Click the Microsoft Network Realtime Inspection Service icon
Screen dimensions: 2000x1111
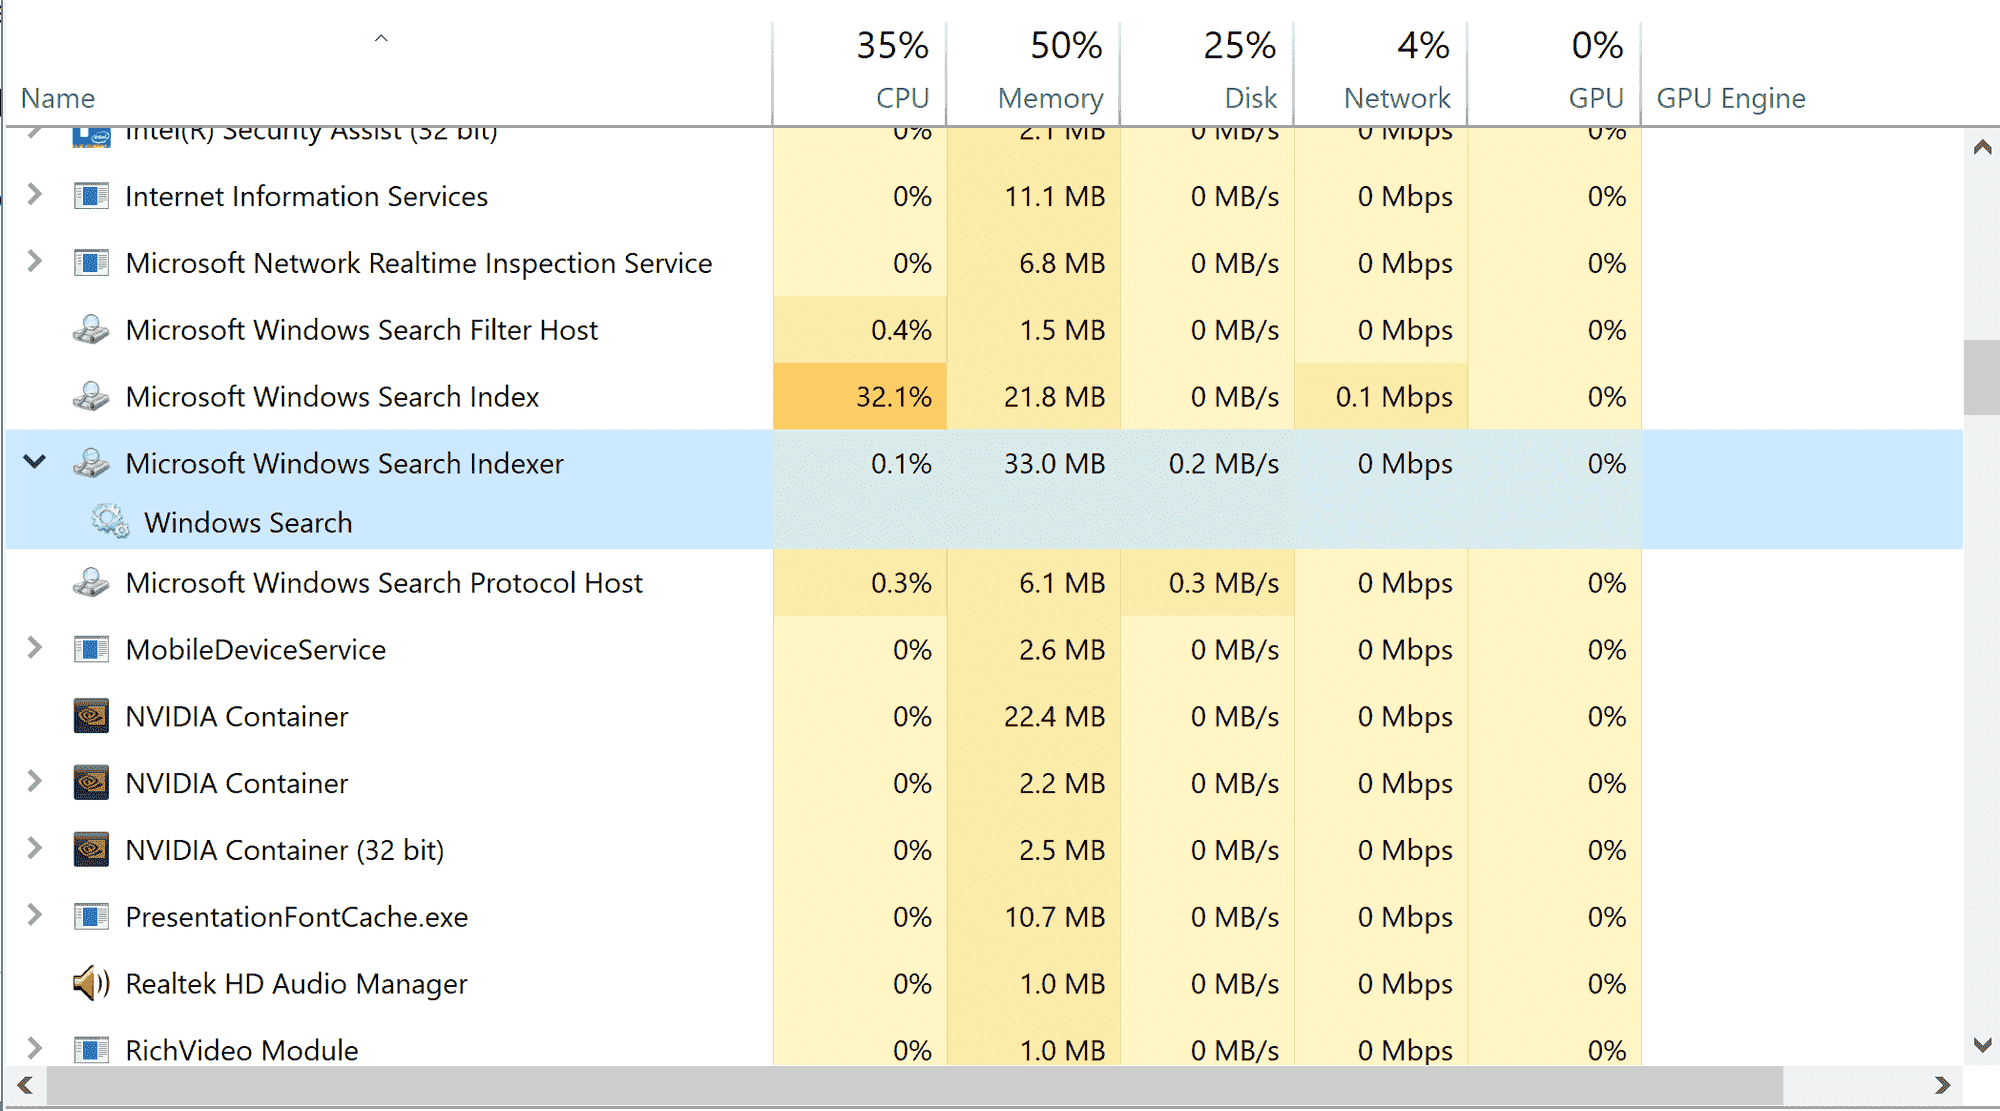click(91, 263)
